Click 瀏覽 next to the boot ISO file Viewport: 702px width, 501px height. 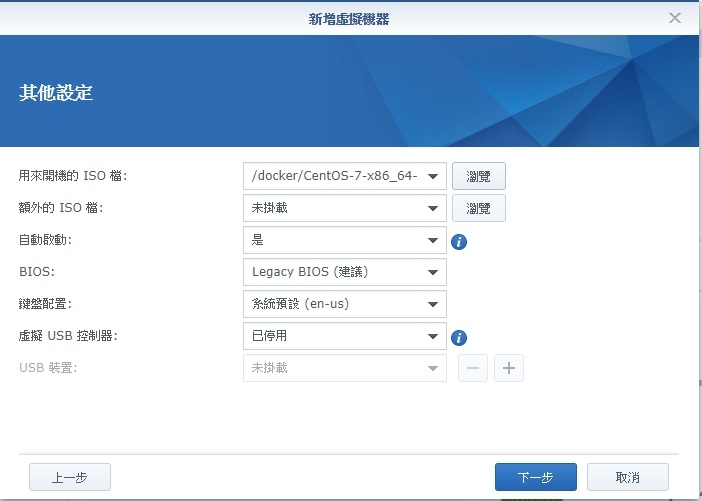pos(479,176)
